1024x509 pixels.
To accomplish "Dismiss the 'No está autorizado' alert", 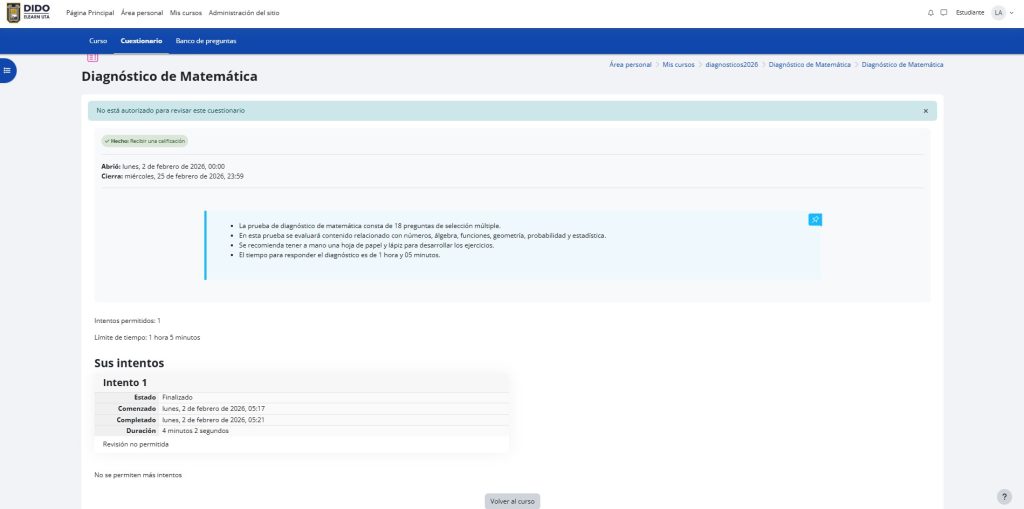I will click(925, 110).
